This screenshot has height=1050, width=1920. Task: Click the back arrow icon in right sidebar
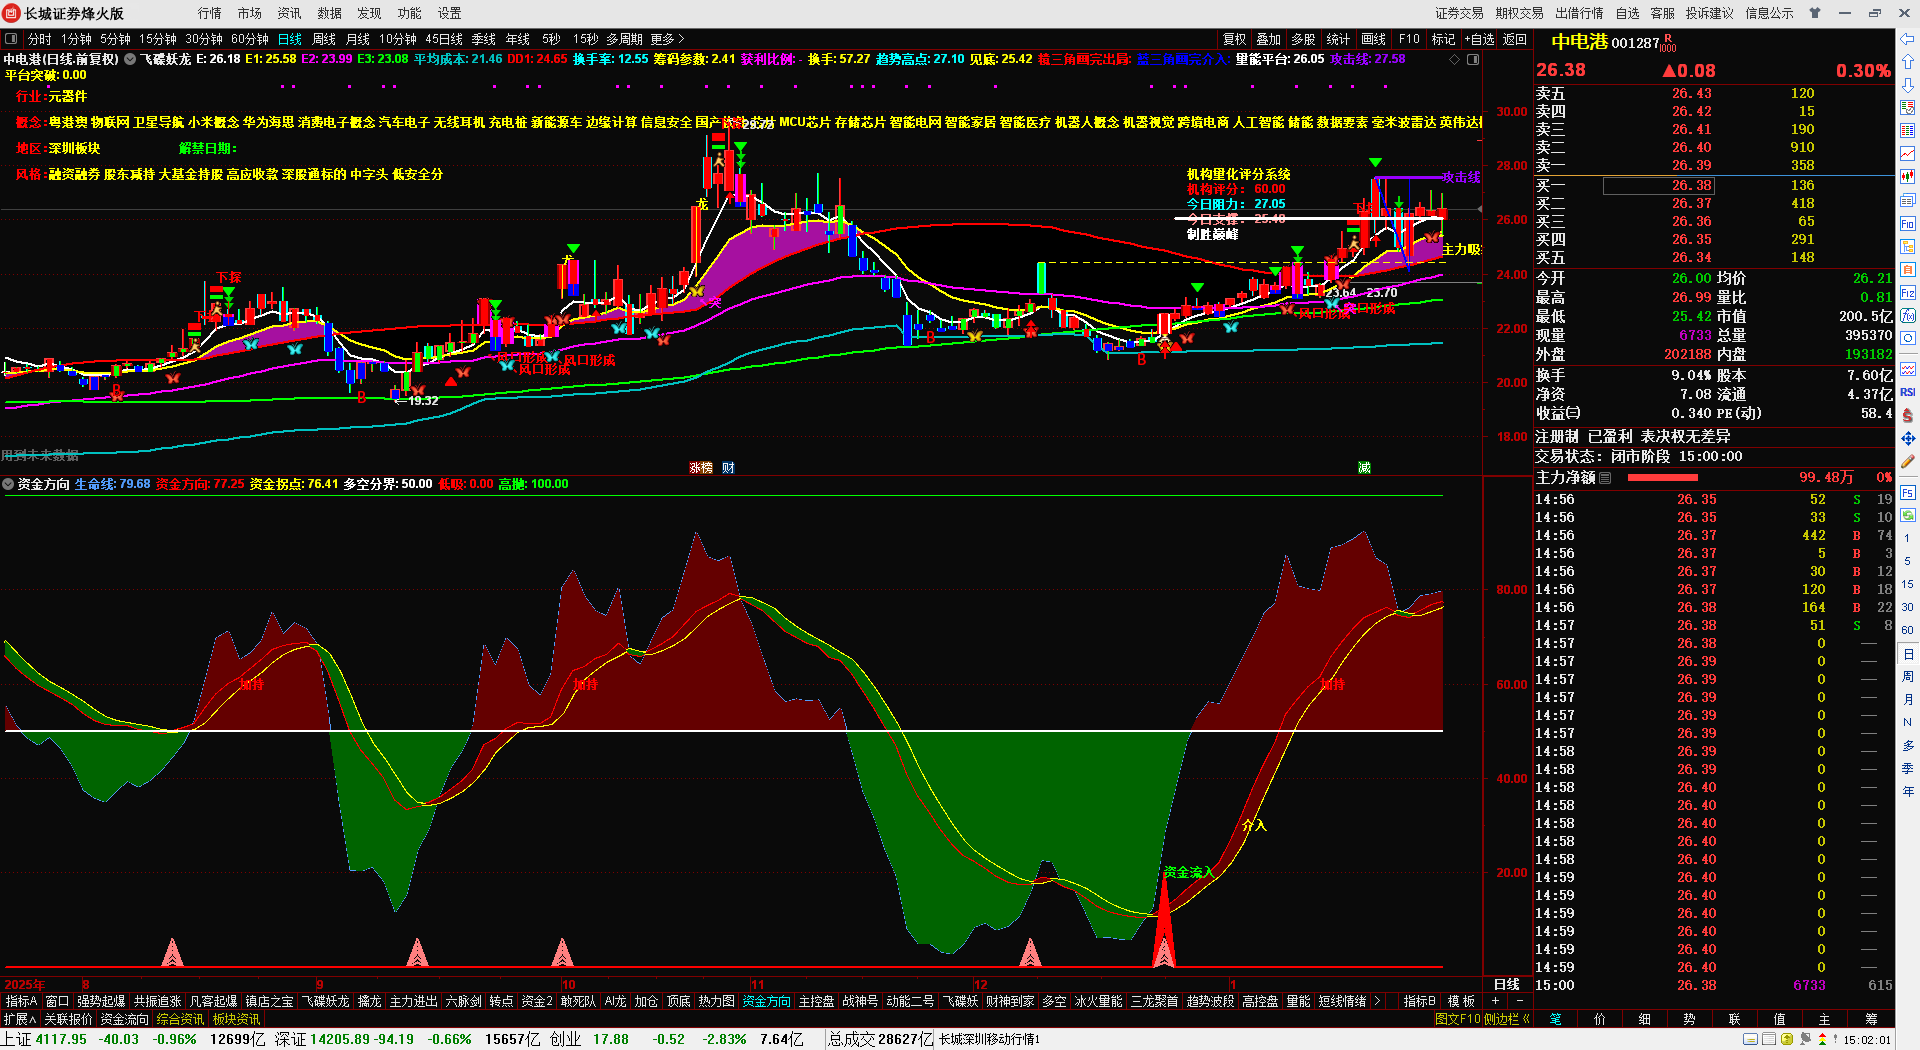tap(1908, 39)
